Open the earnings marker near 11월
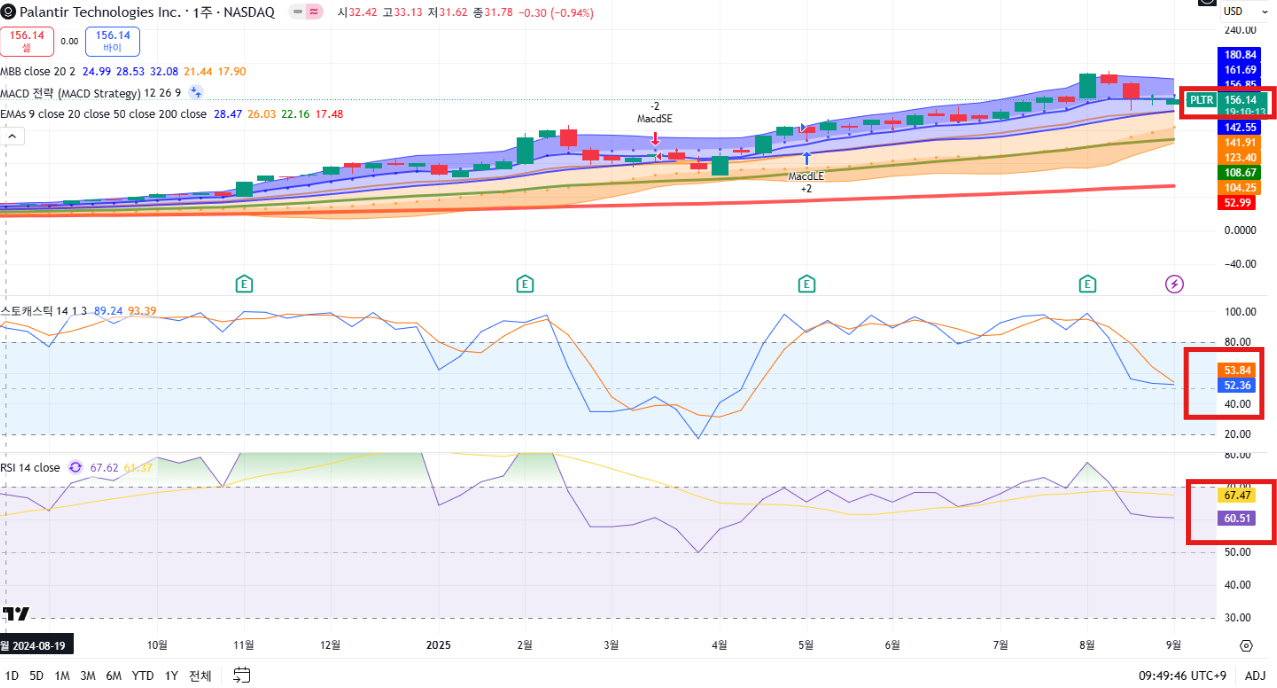This screenshot has width=1277, height=688. coord(243,284)
